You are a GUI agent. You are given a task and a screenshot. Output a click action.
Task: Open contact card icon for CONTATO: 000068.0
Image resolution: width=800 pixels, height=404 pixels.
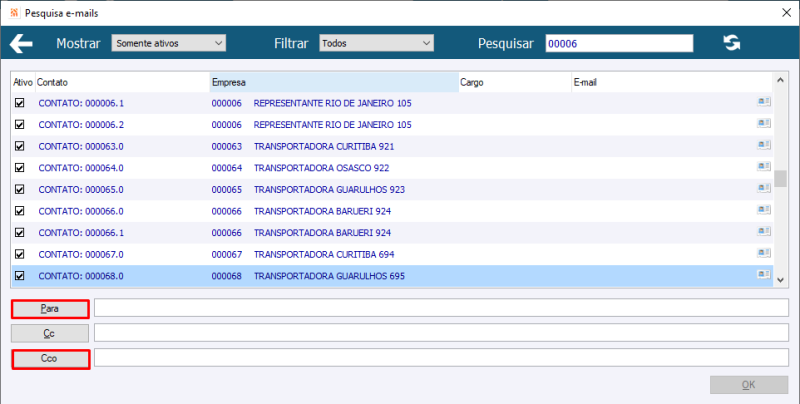click(763, 275)
